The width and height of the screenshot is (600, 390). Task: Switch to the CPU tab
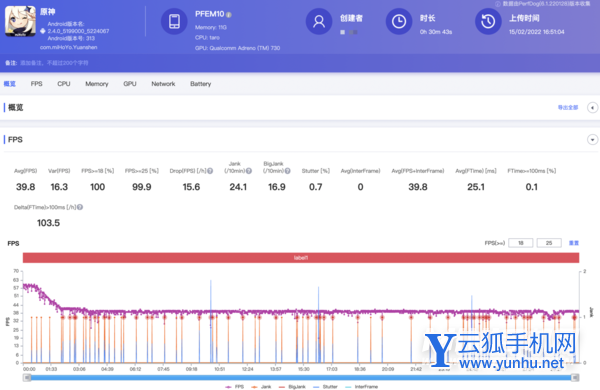[64, 84]
